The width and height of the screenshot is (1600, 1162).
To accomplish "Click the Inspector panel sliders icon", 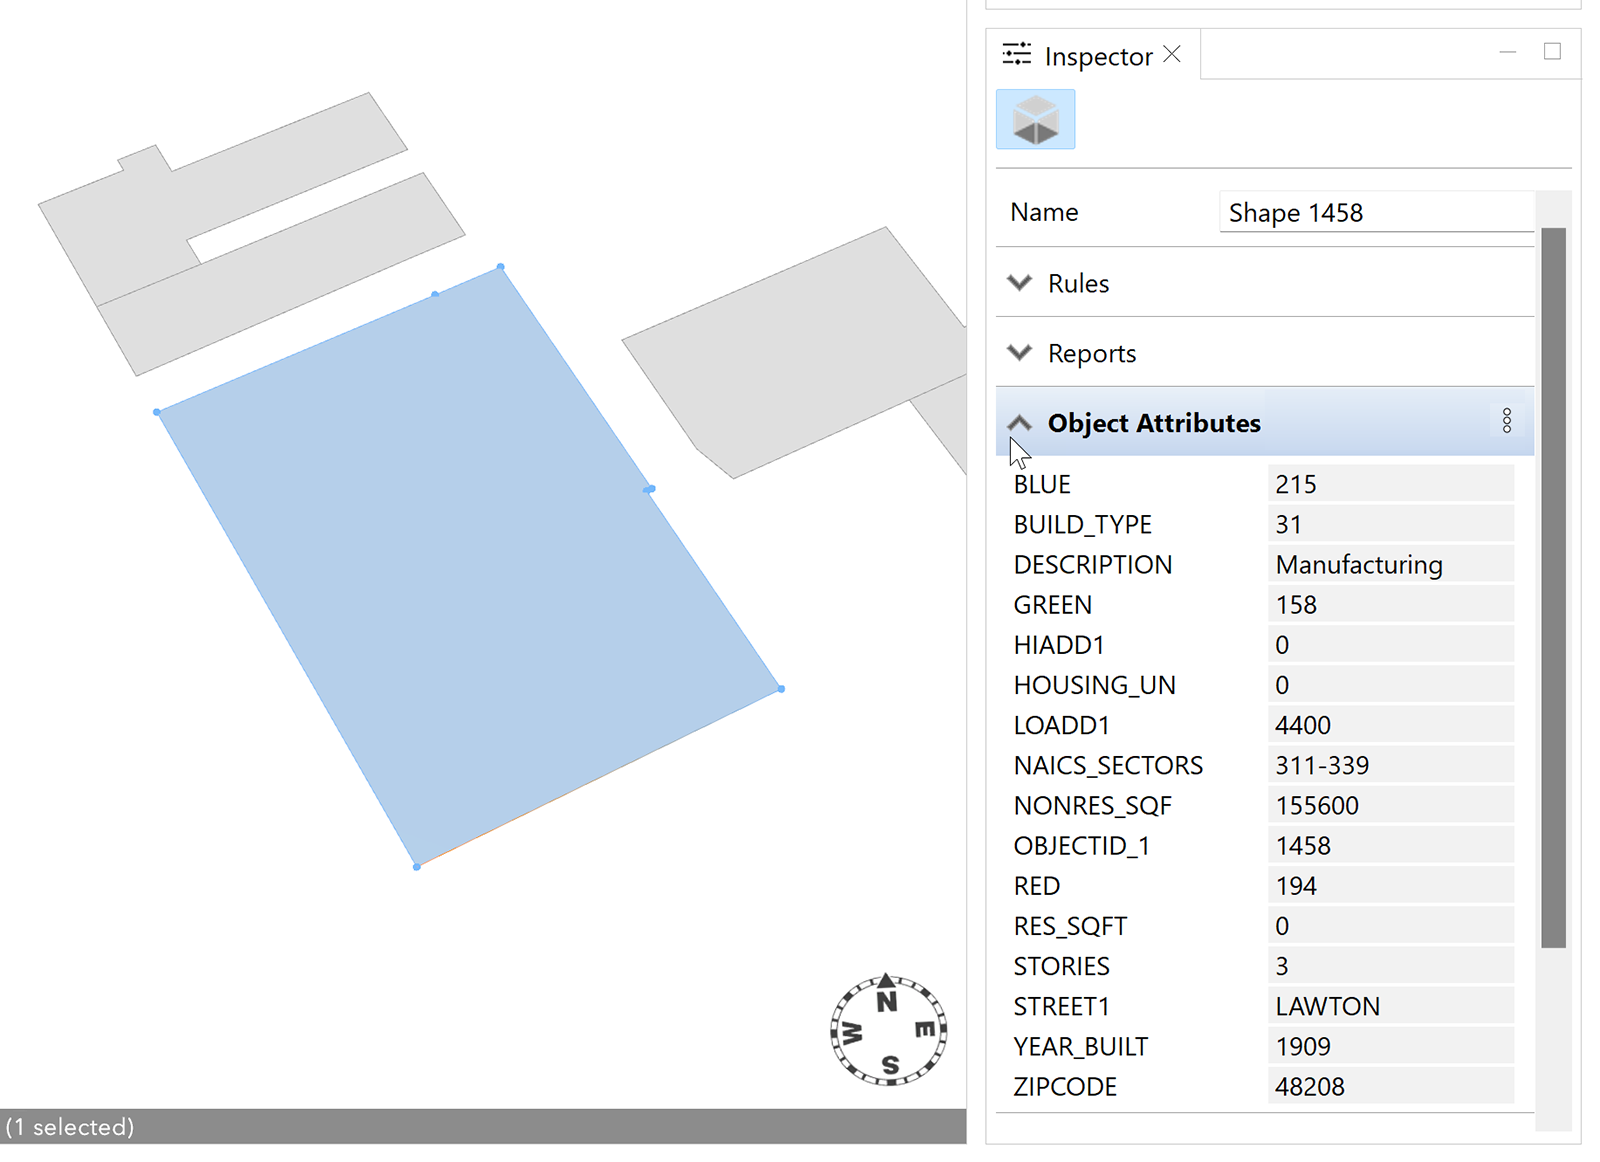I will [1015, 55].
